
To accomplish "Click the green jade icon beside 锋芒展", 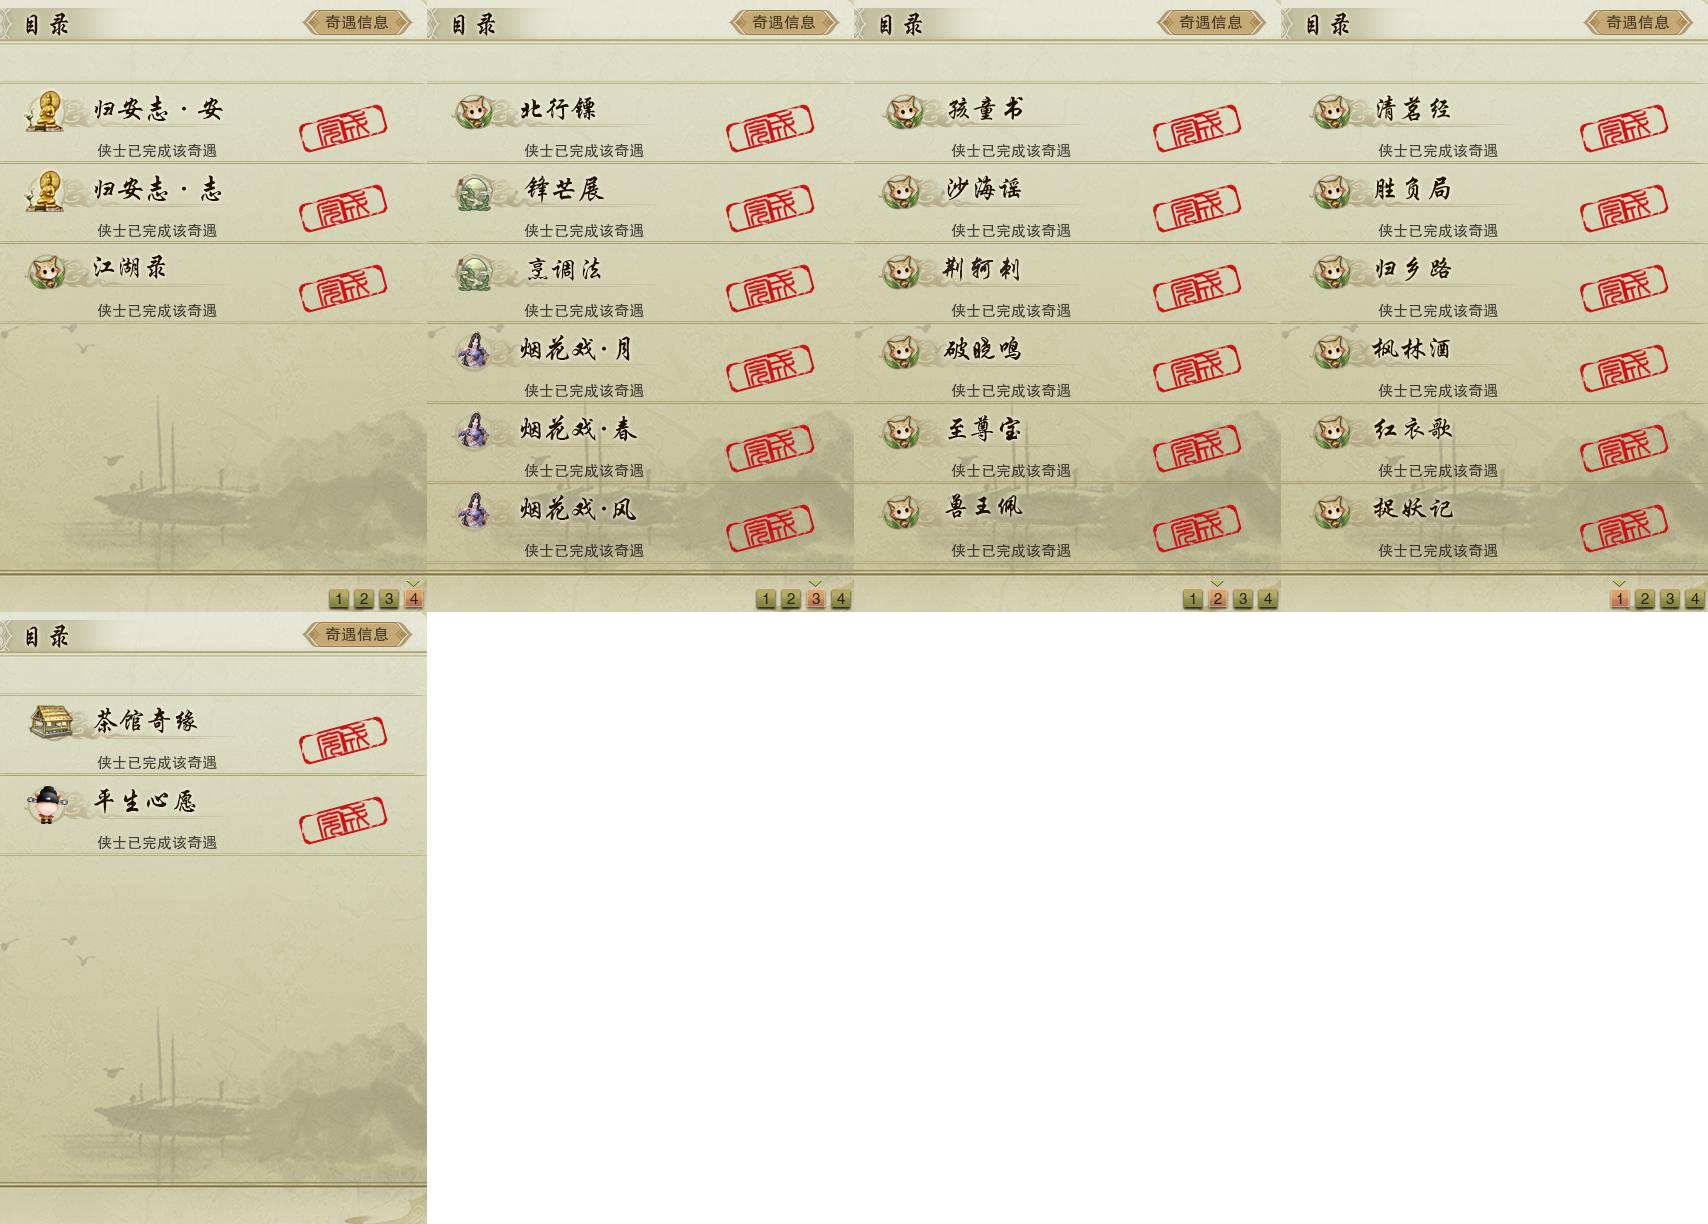I will pyautogui.click(x=473, y=192).
